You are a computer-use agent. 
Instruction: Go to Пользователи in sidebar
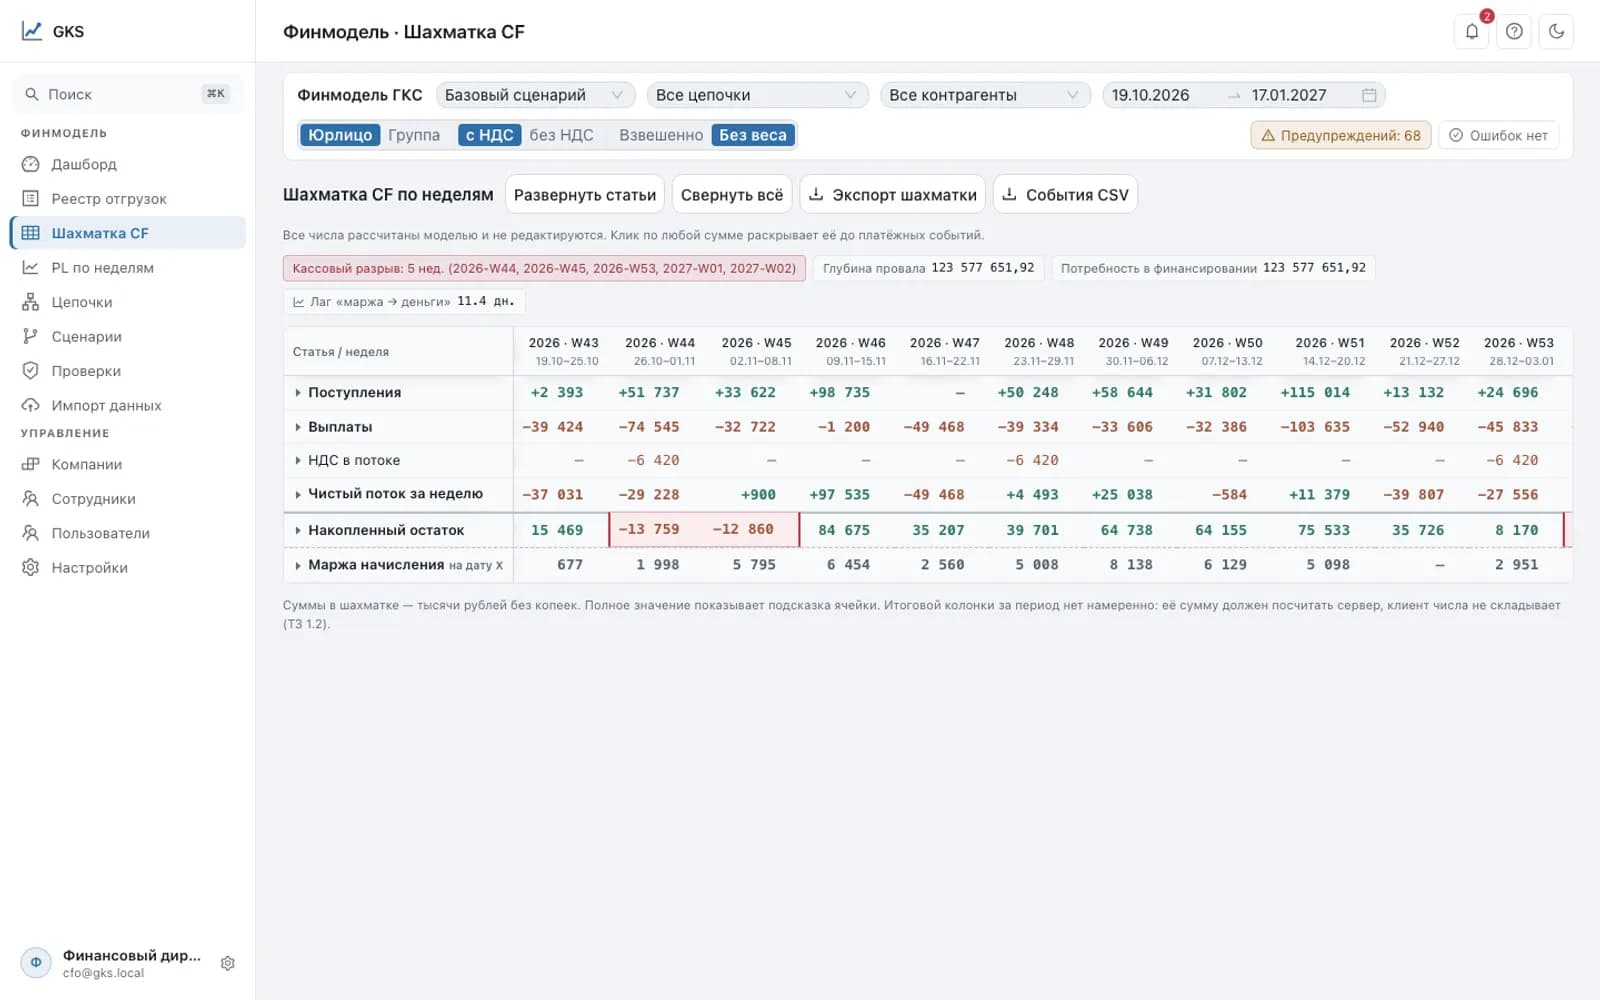(128, 533)
